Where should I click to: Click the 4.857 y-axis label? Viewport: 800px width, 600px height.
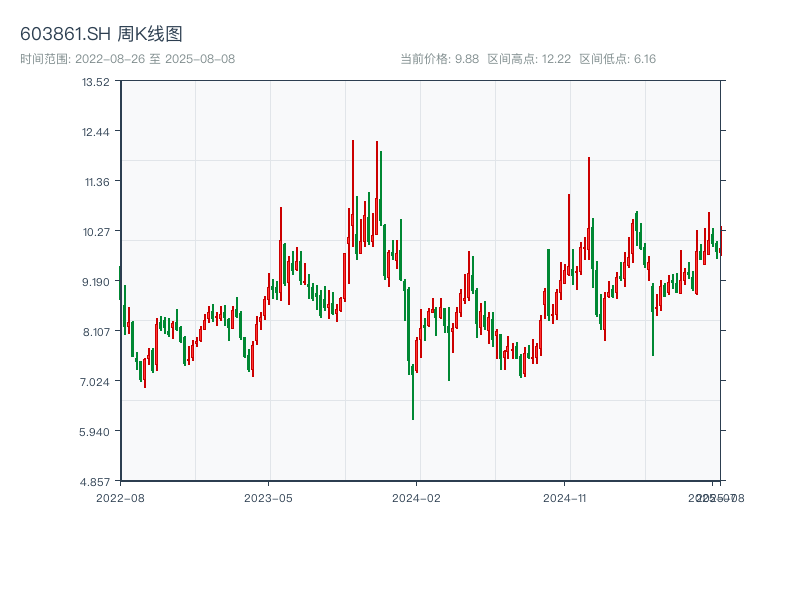(x=96, y=482)
